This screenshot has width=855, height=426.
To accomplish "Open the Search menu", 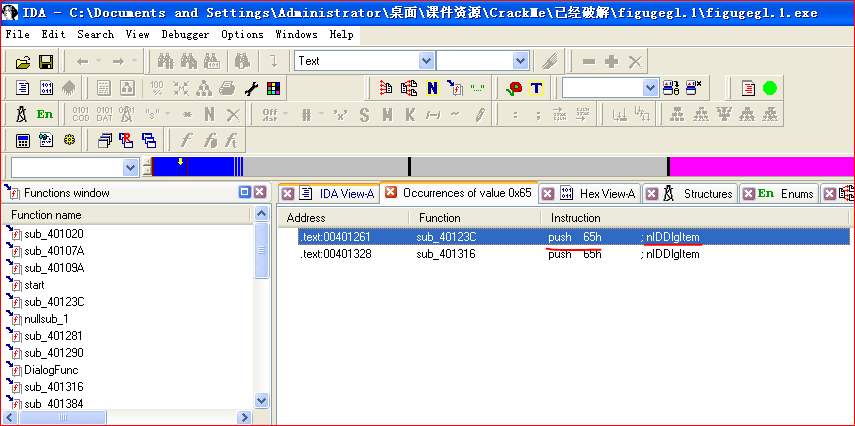I will [x=95, y=34].
